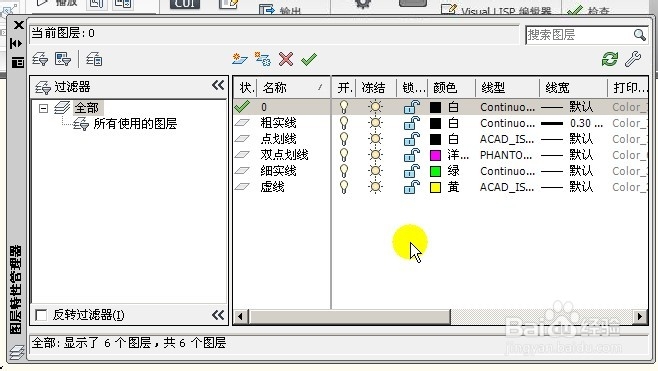658x371 pixels.
Task: Change 双点划线 PHANTO linetype
Action: pos(506,155)
